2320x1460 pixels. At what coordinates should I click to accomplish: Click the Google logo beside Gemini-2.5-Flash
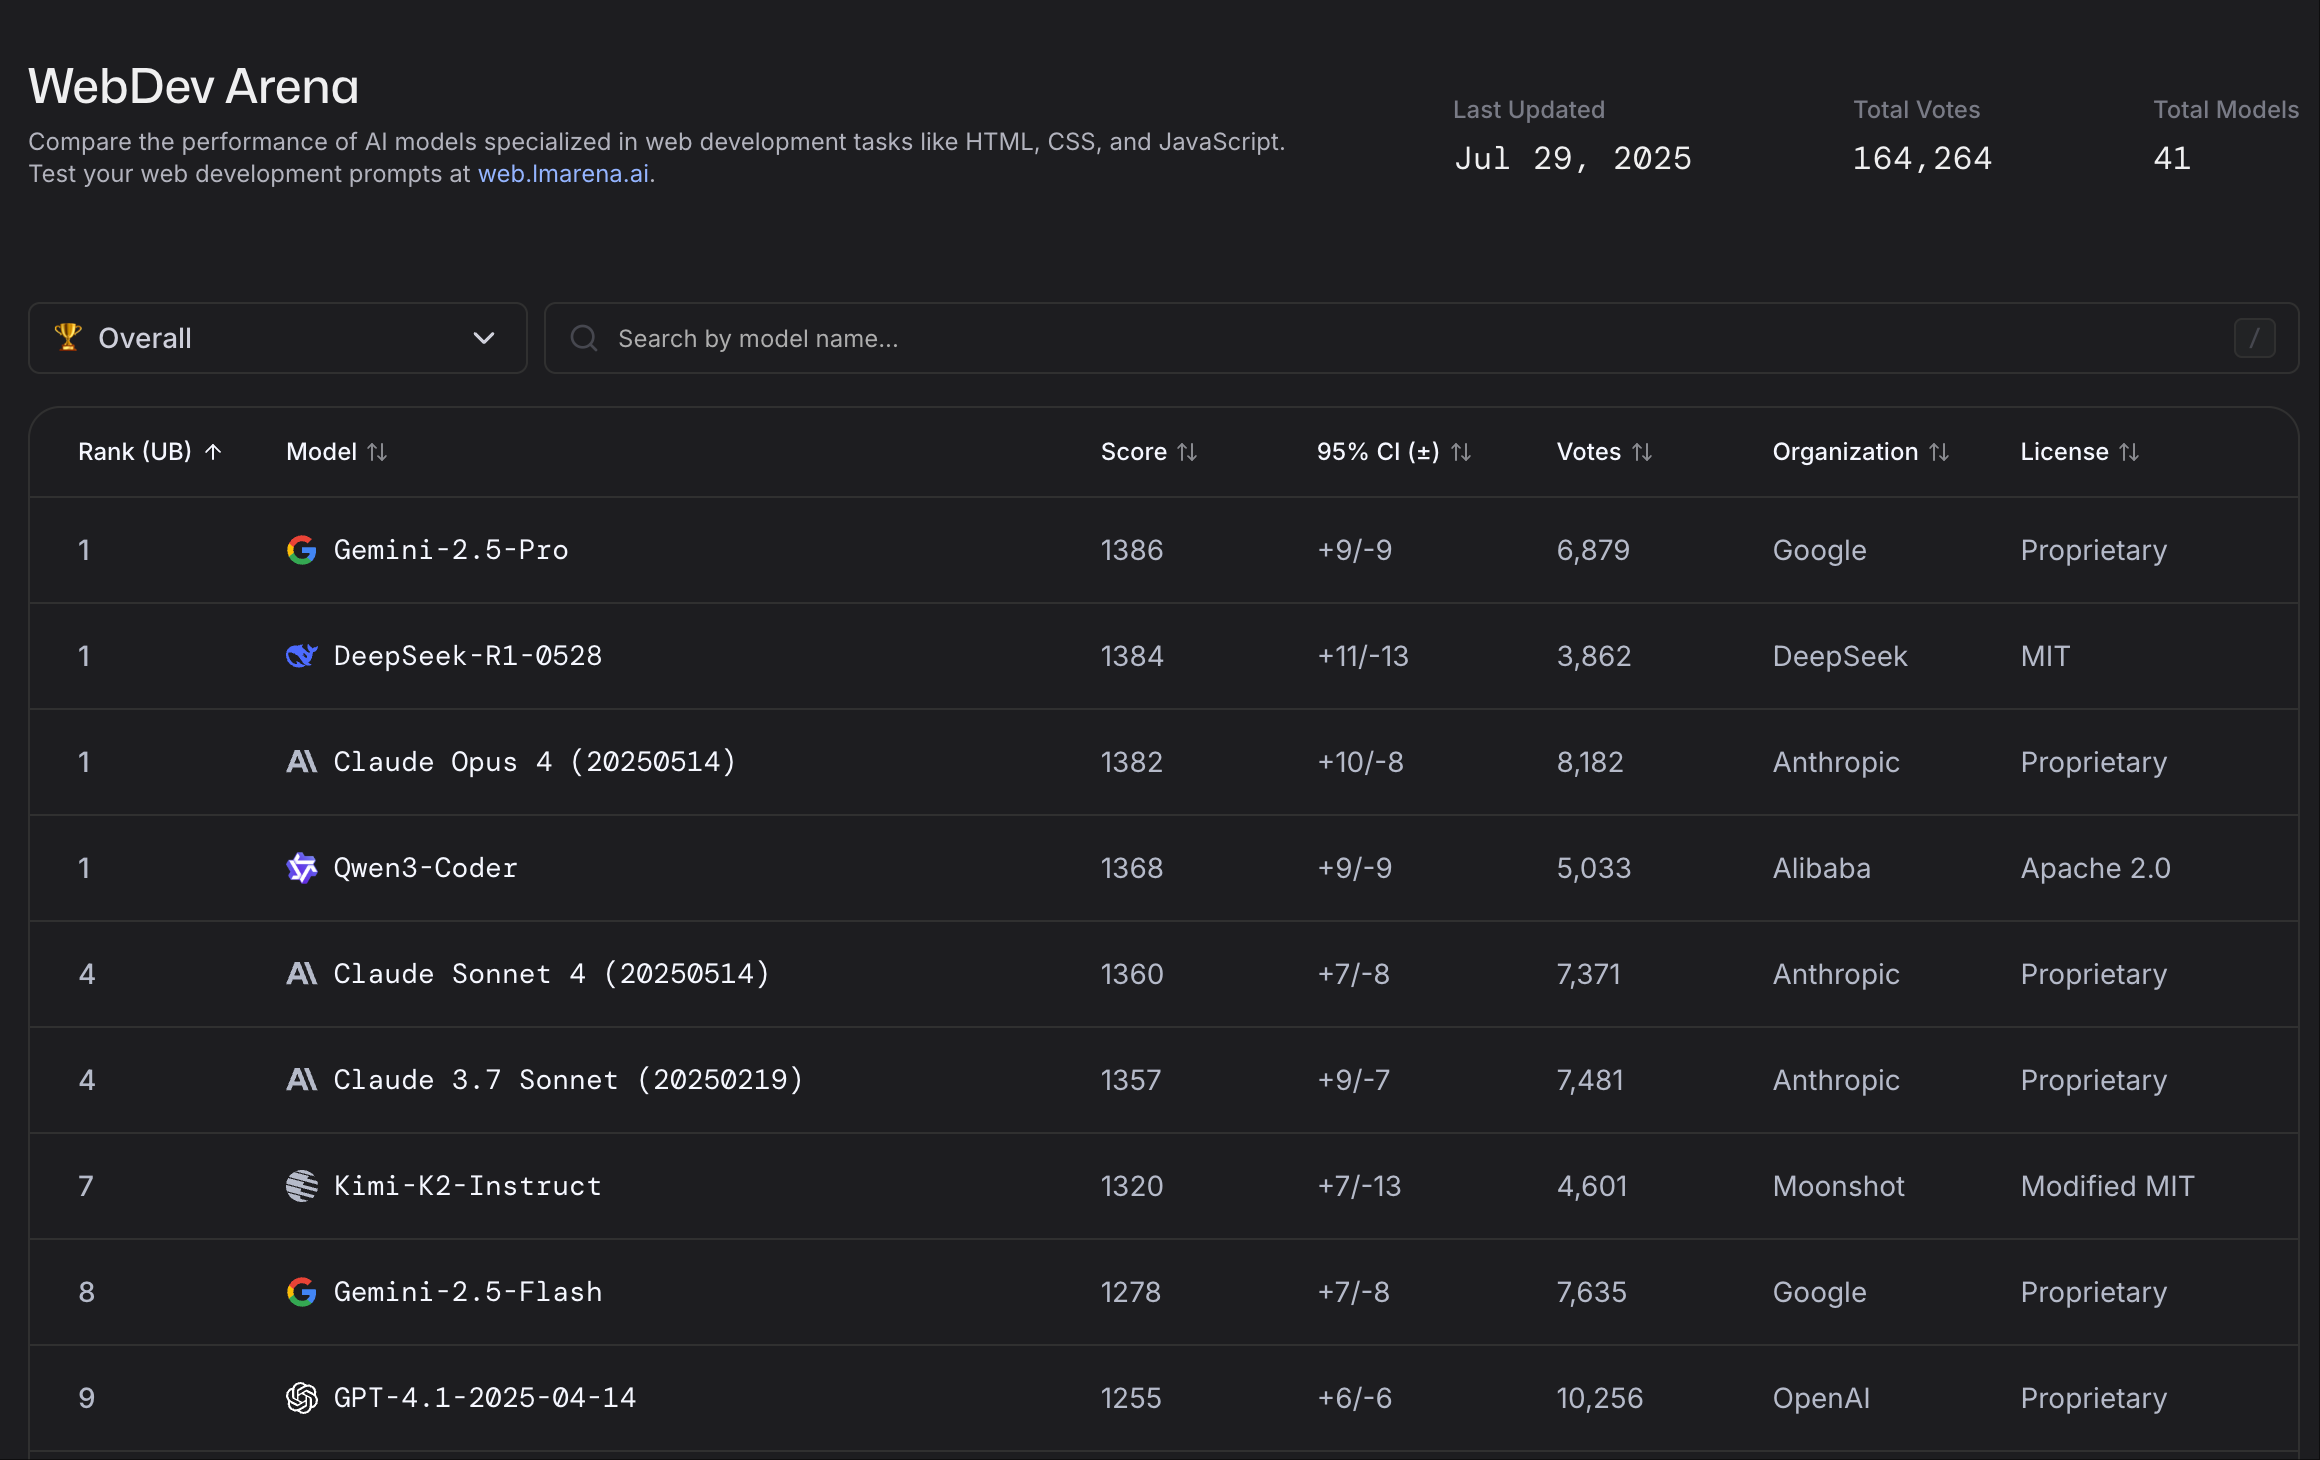301,1292
